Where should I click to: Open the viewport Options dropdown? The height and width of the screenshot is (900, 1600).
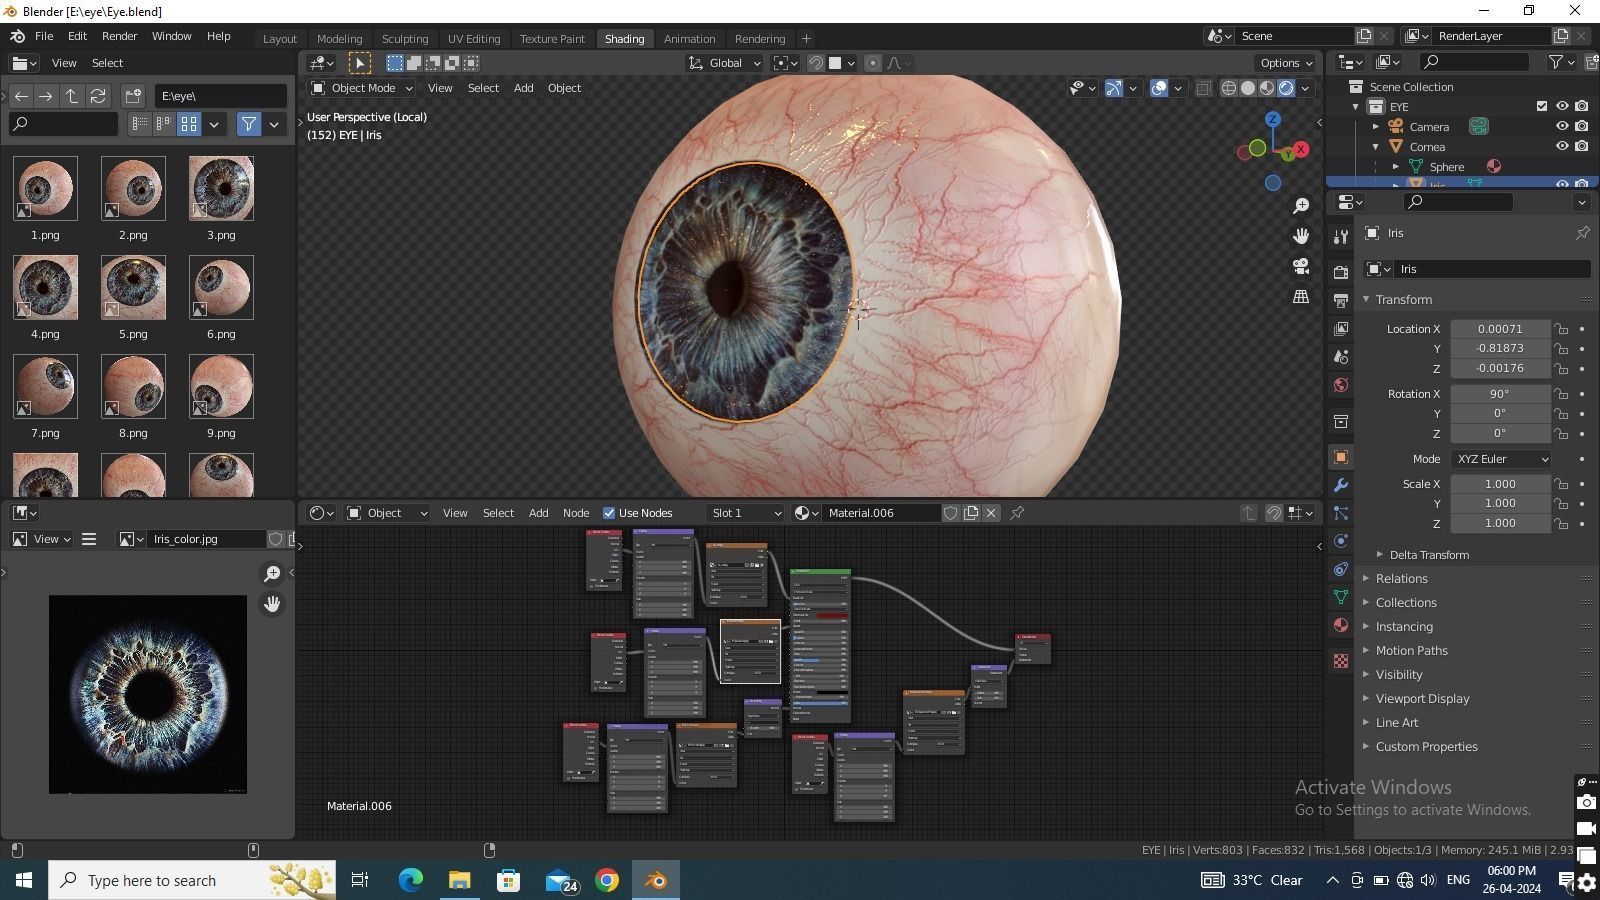pos(1286,63)
